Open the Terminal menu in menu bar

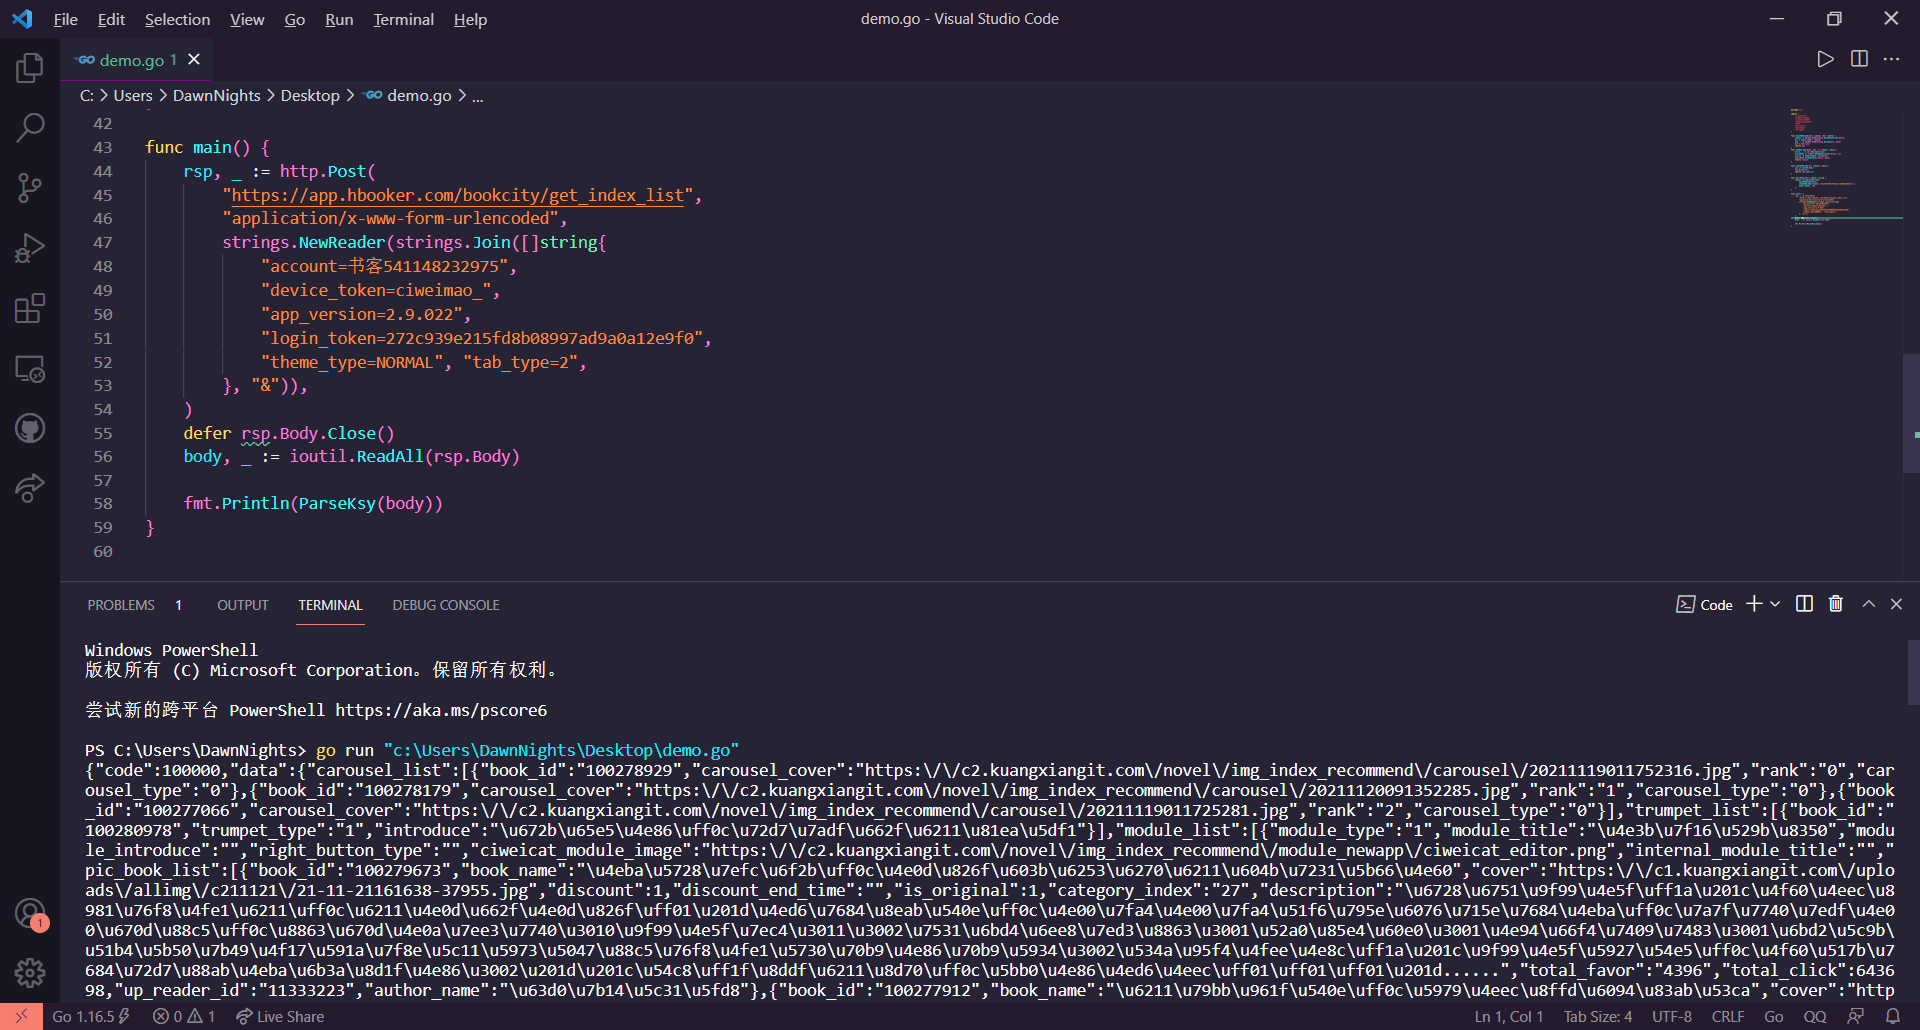tap(403, 19)
